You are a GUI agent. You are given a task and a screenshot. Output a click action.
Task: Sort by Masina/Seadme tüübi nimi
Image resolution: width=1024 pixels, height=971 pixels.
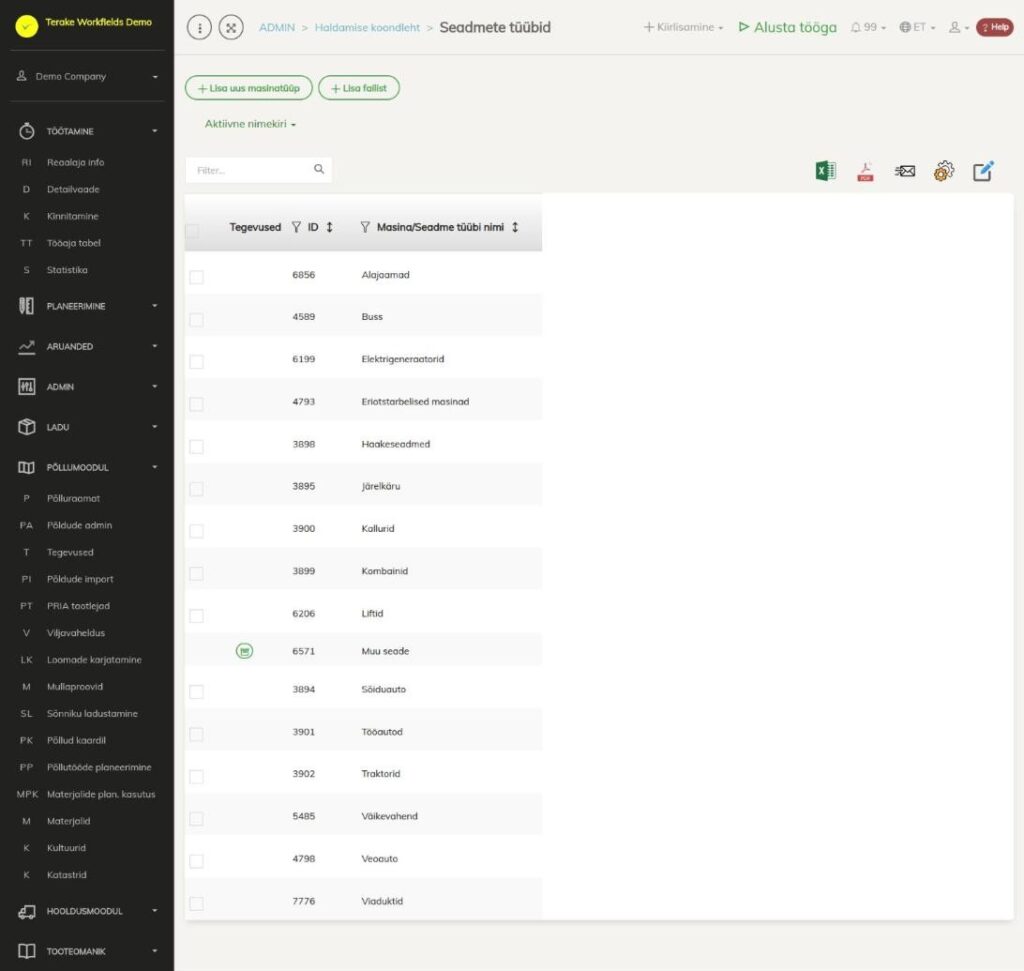515,227
